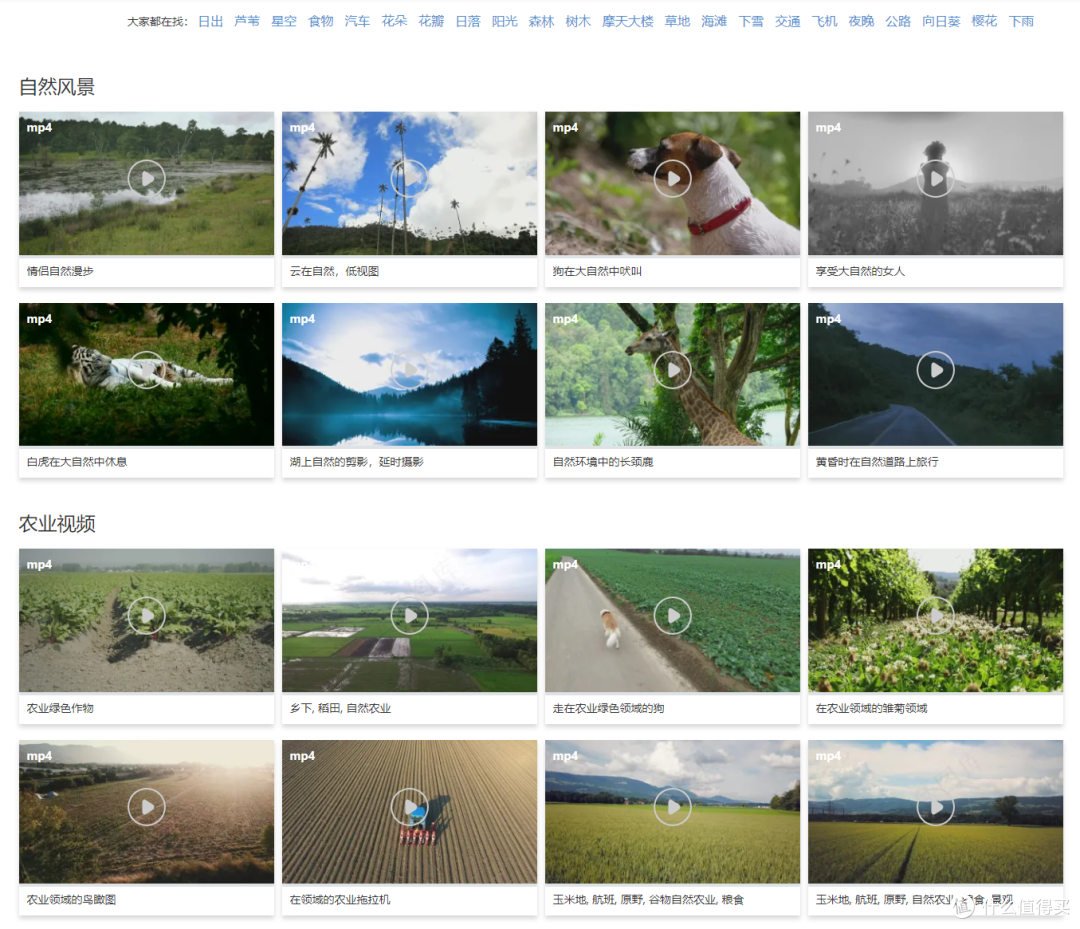Open the 走在农业绿色领域的狗 caption
1080x929 pixels.
coord(608,709)
